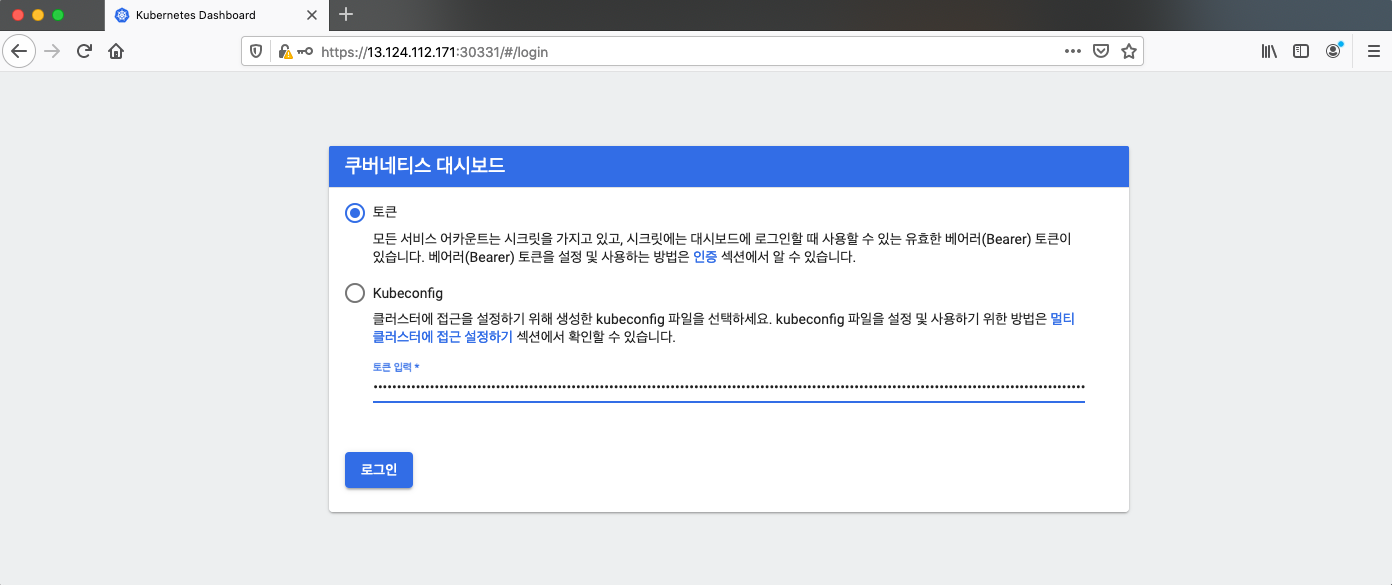Select the 토큰 radio option

coord(355,212)
